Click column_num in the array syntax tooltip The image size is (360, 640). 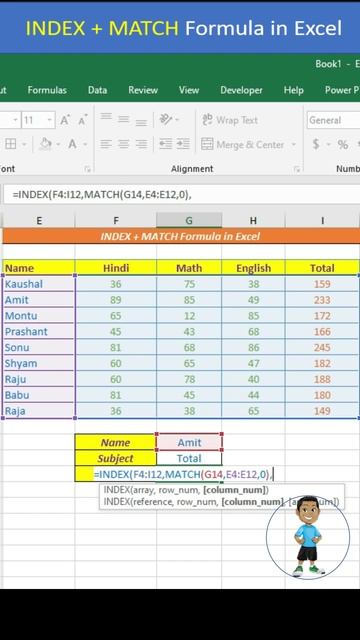[235, 490]
